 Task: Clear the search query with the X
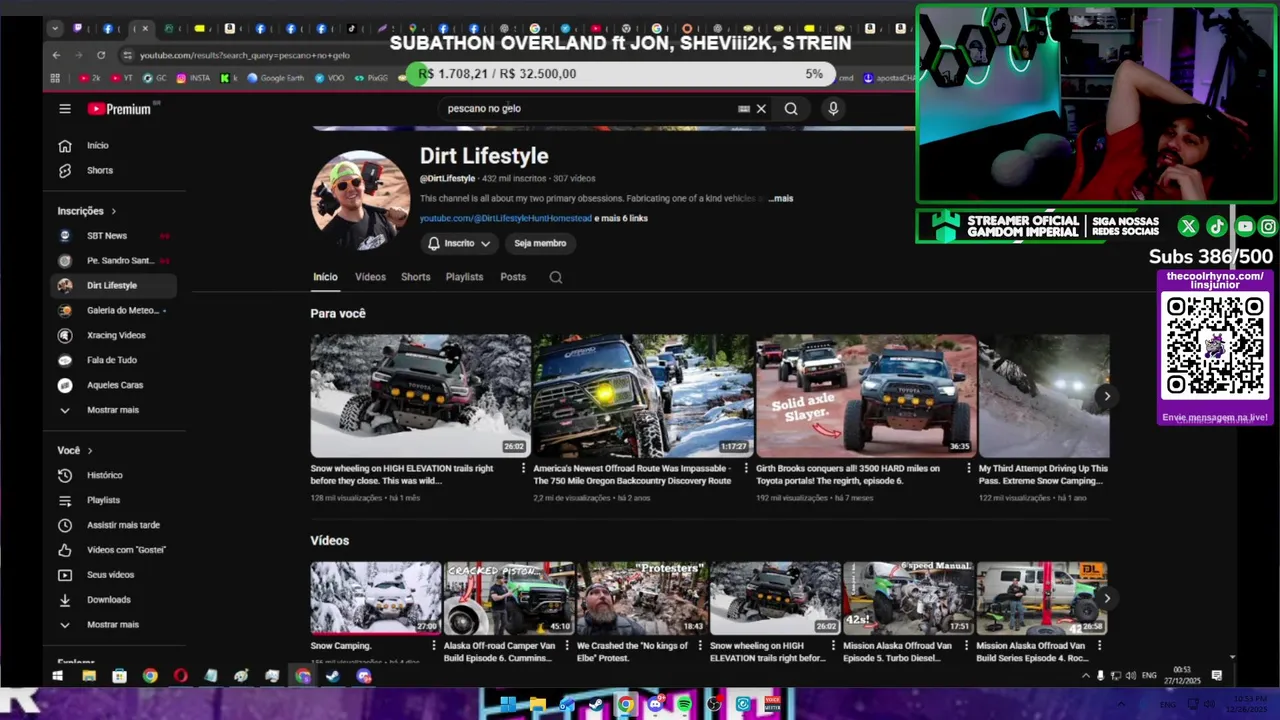pyautogui.click(x=761, y=109)
